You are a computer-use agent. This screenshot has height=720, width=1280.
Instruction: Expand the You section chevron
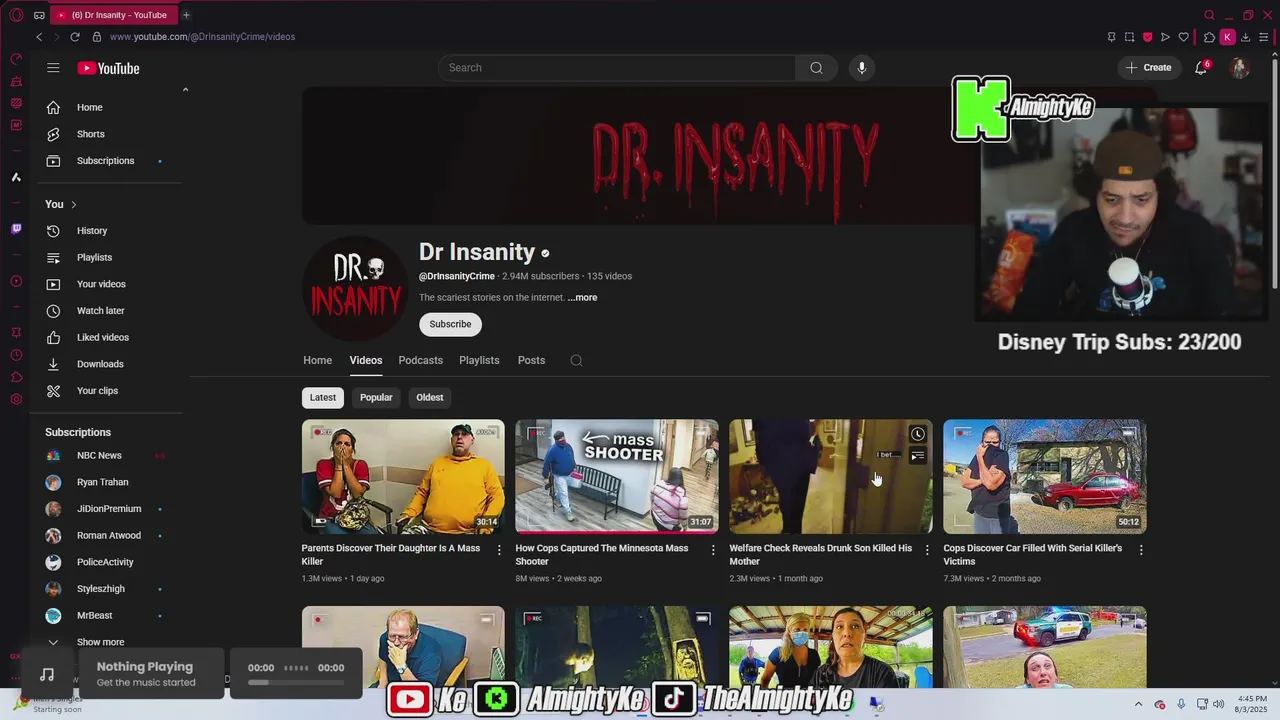click(73, 205)
